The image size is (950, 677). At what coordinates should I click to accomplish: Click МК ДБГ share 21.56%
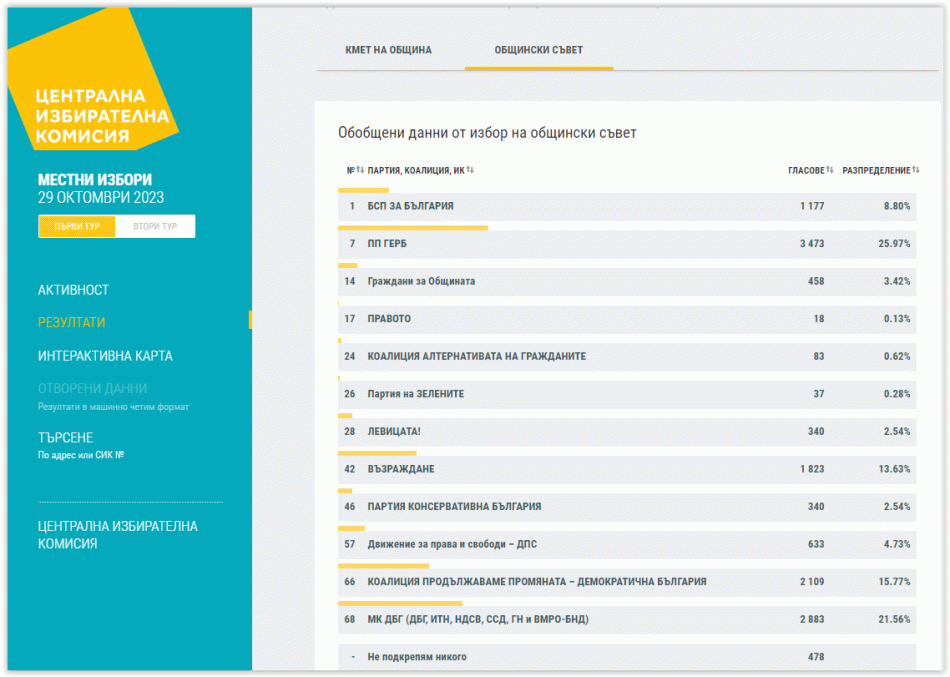(894, 619)
